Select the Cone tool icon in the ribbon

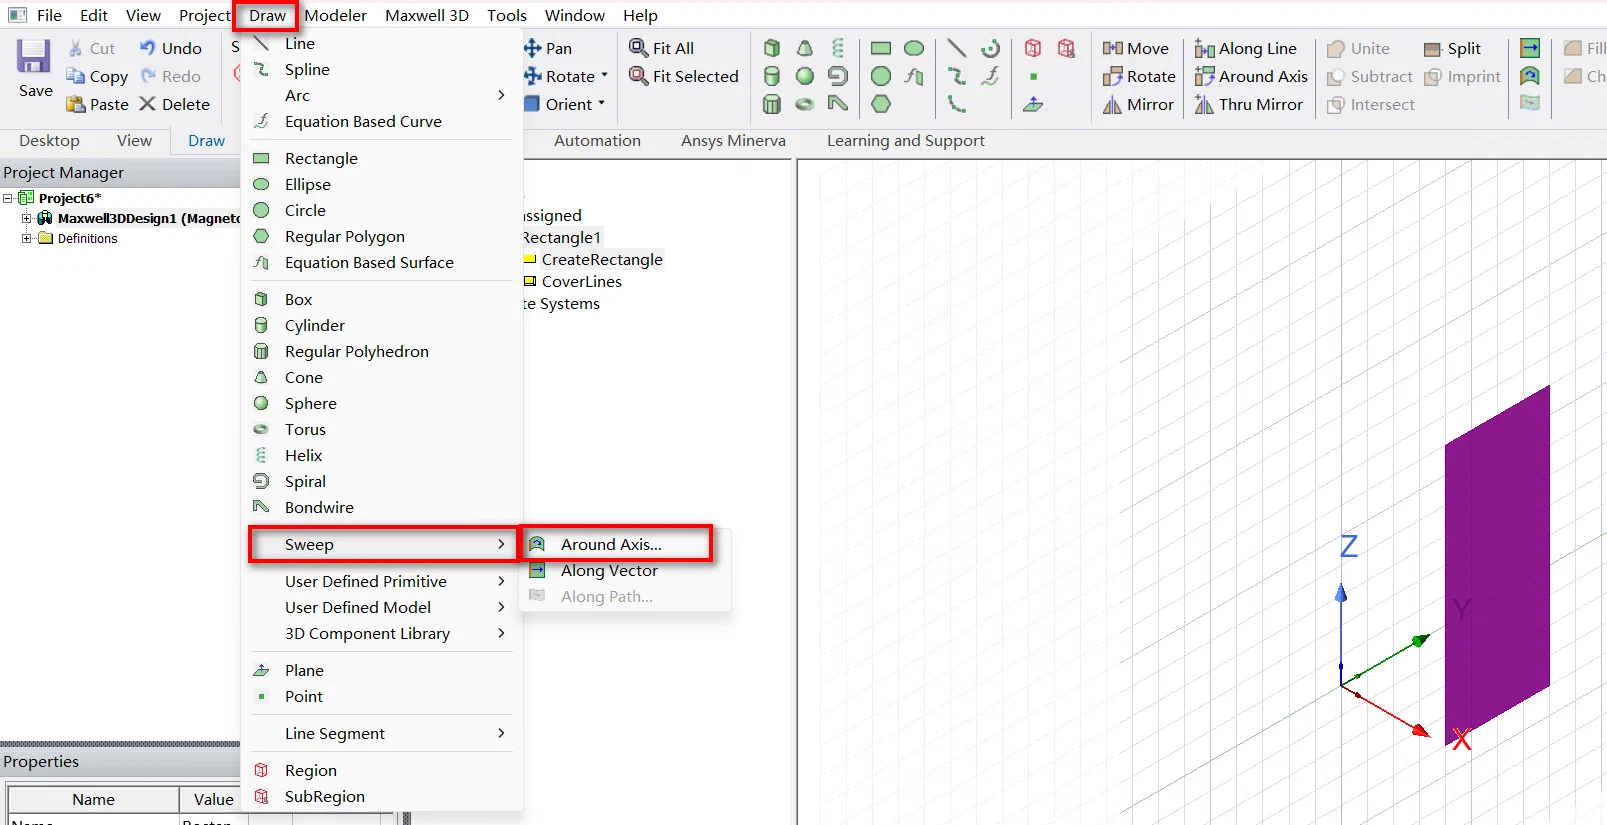(x=805, y=48)
